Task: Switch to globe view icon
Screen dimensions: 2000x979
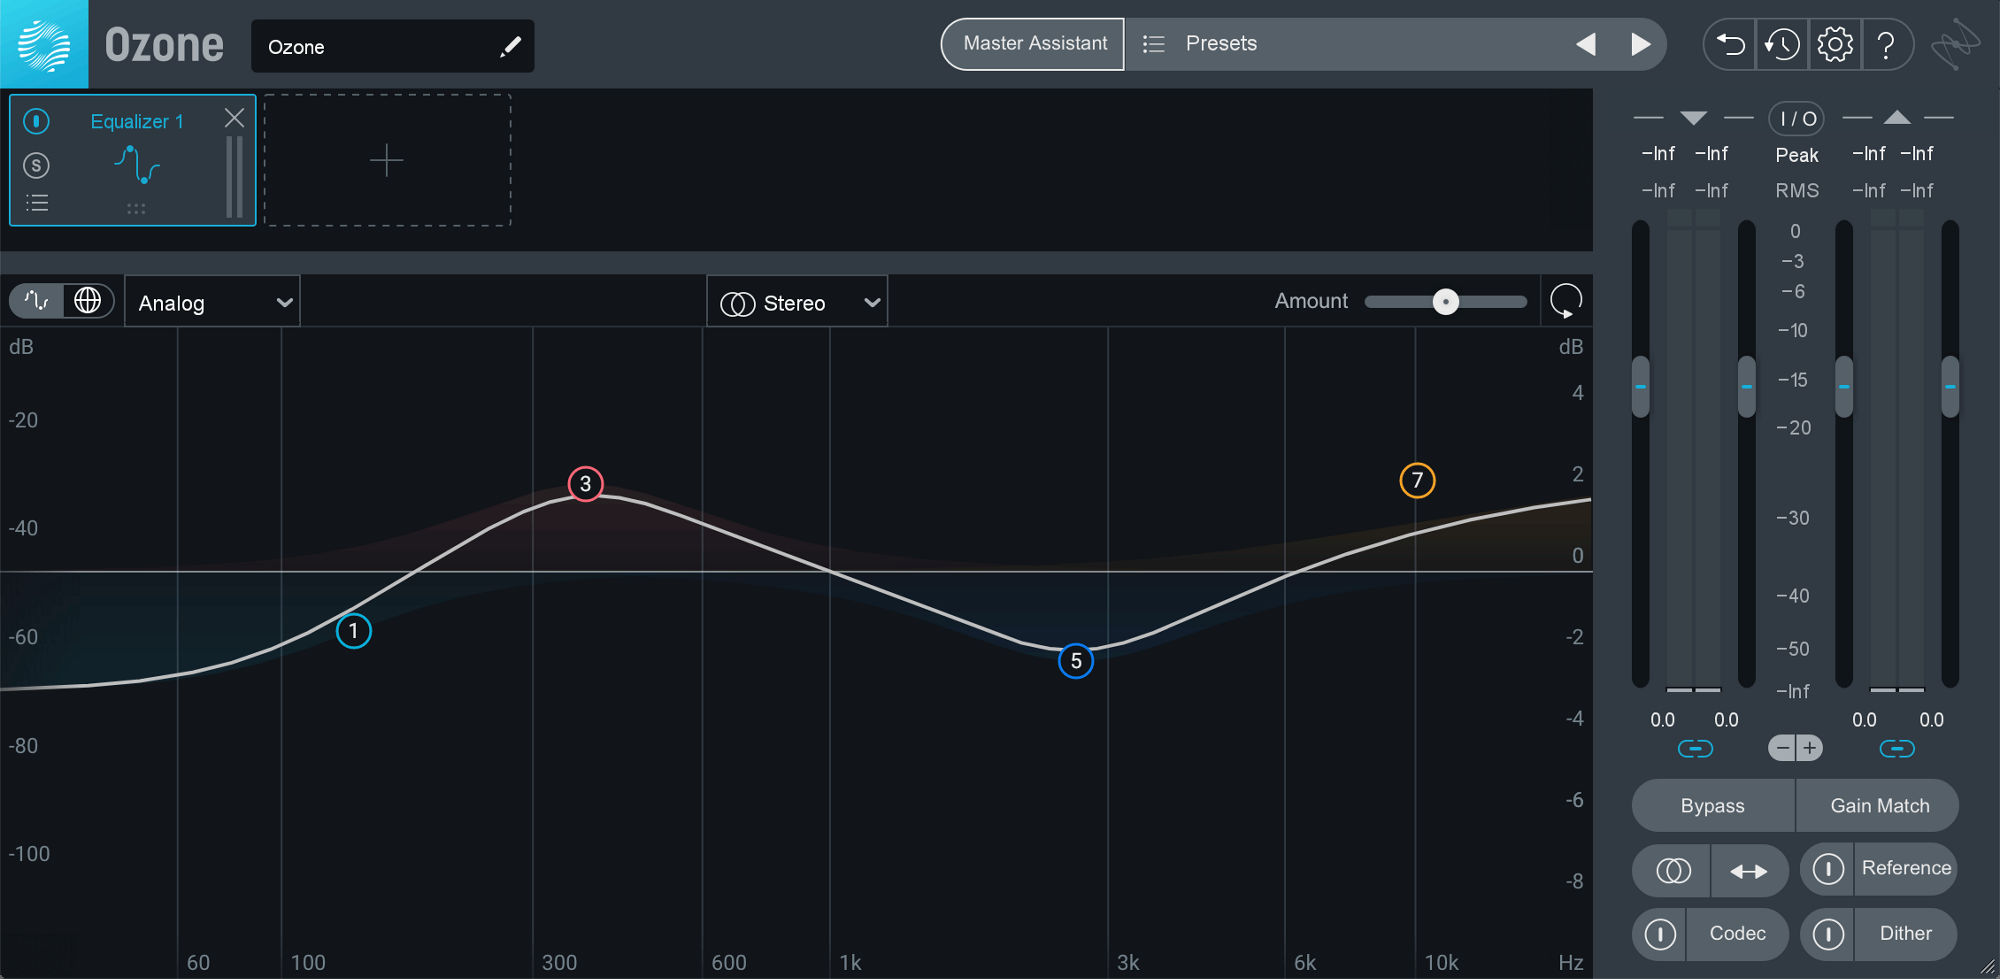Action: click(x=88, y=300)
